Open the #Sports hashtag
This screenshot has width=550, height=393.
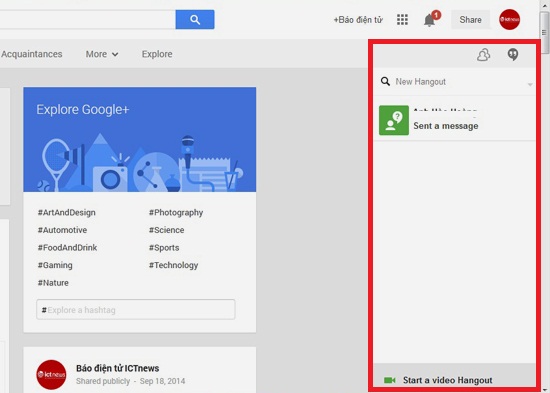click(164, 248)
